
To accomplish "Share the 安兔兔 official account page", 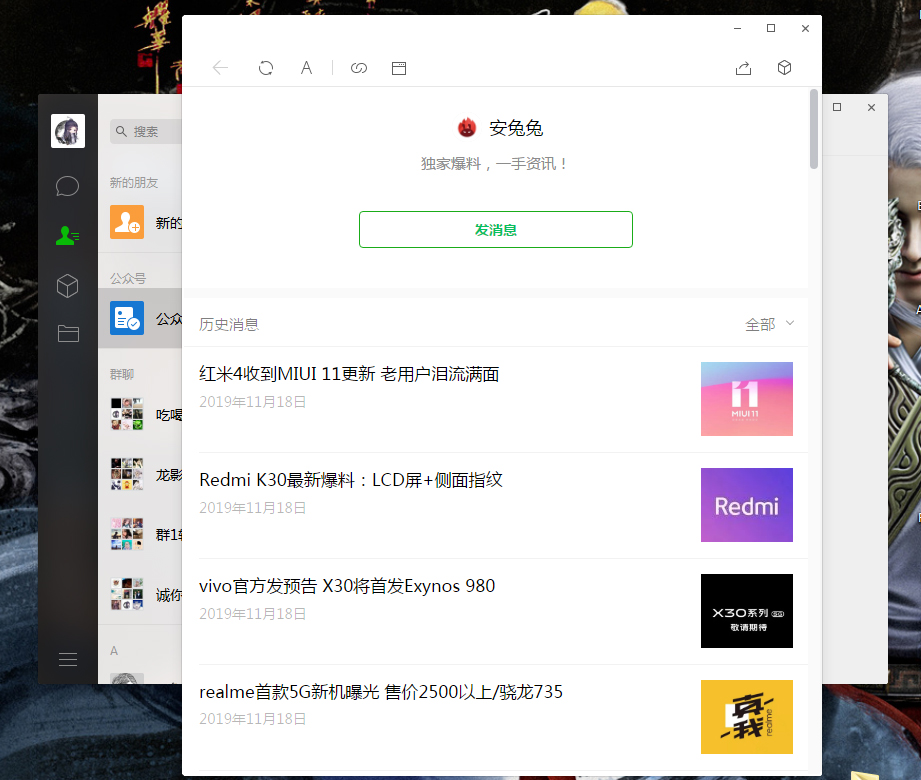I will tap(743, 68).
